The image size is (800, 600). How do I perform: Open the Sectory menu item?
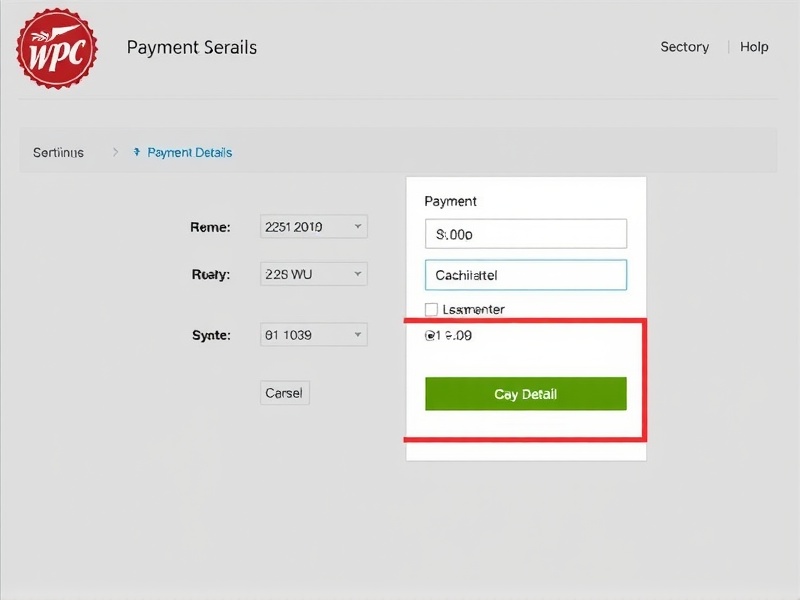[x=684, y=47]
